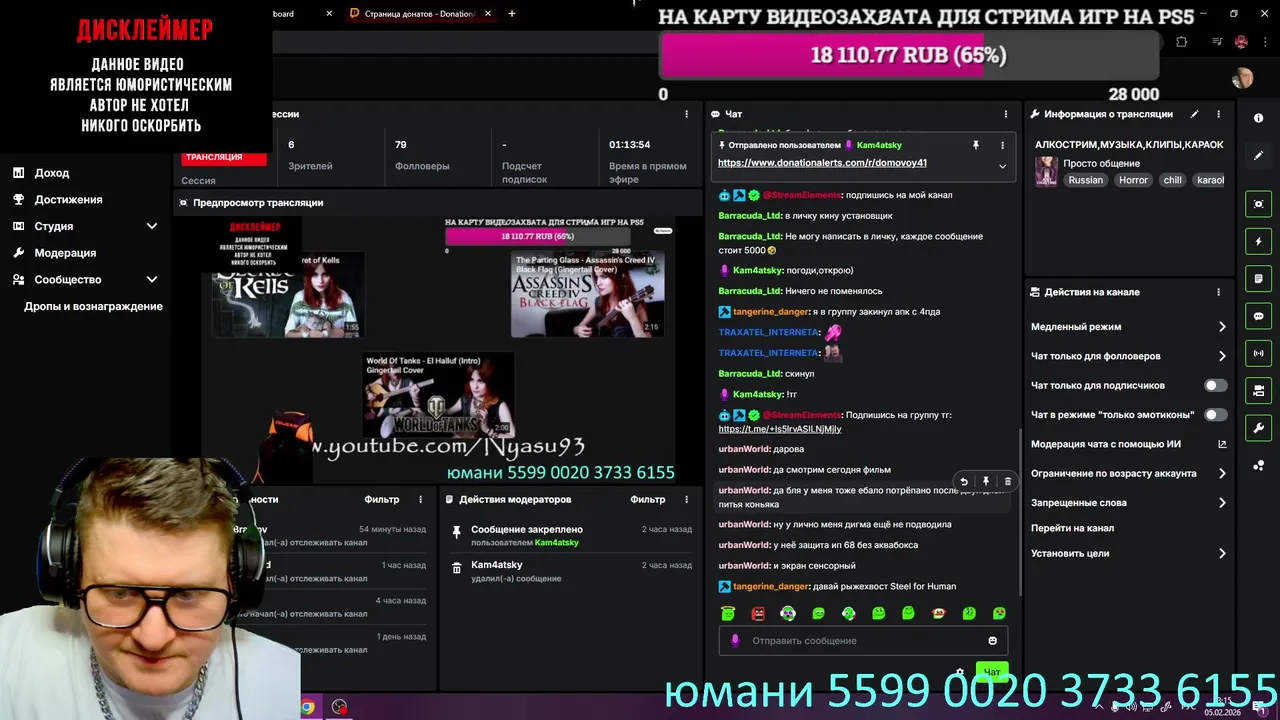Expand the Сообщество menu in left navigation
The image size is (1280, 720).
tap(85, 280)
